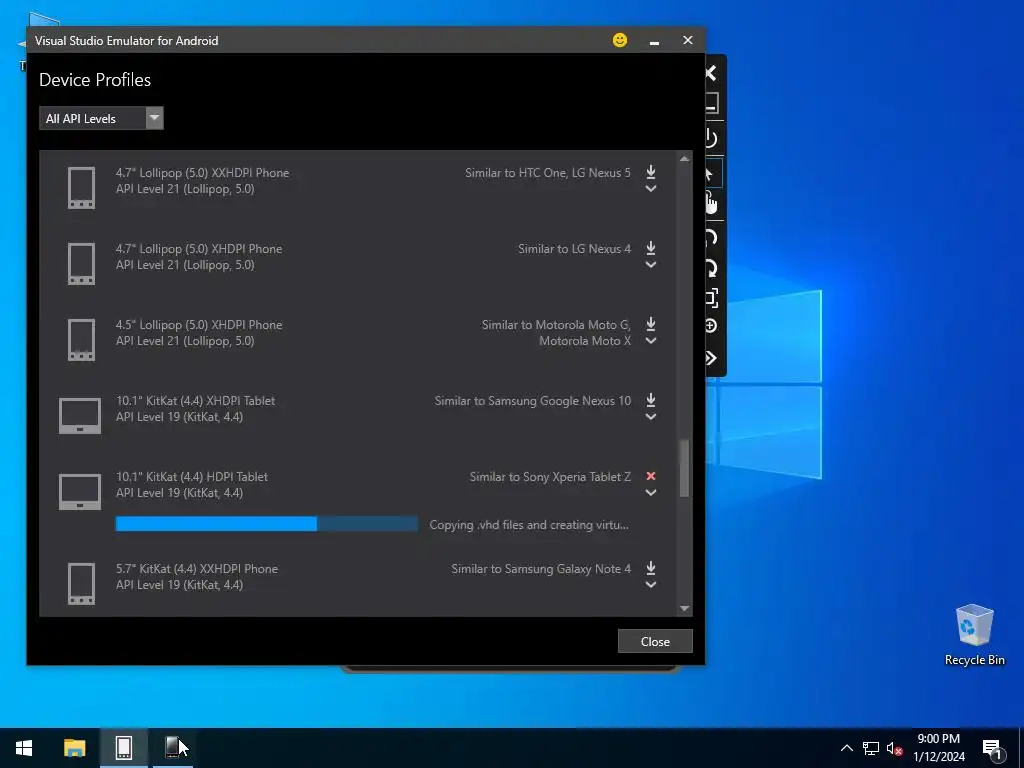Click the emulator power button
1024x768 pixels.
pyautogui.click(x=711, y=138)
